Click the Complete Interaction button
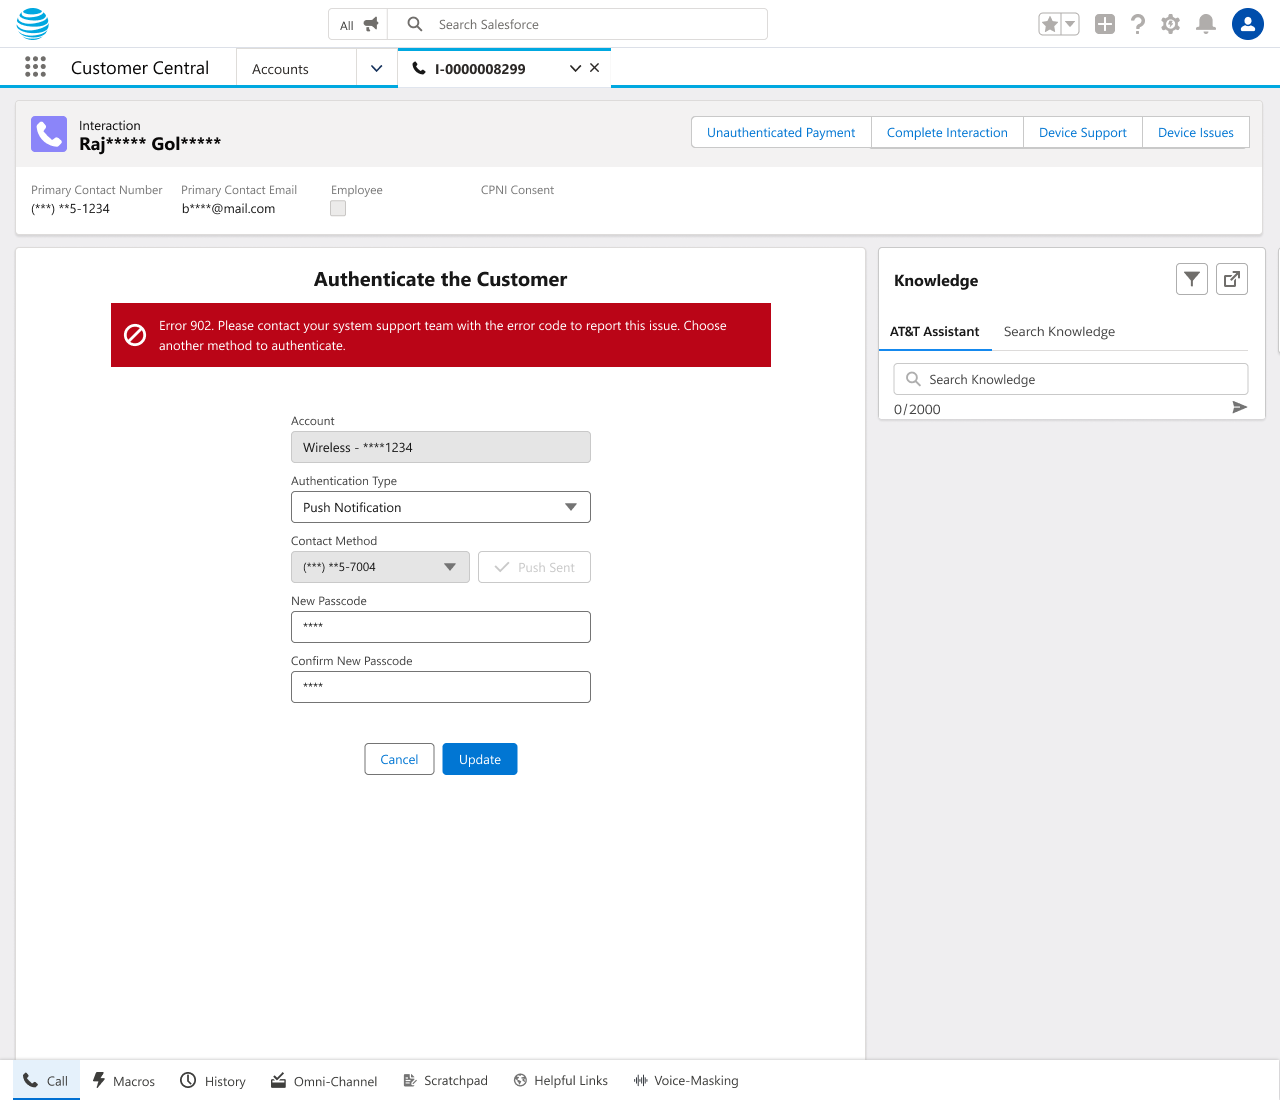Screen dimensions: 1280x1100 [x=947, y=132]
